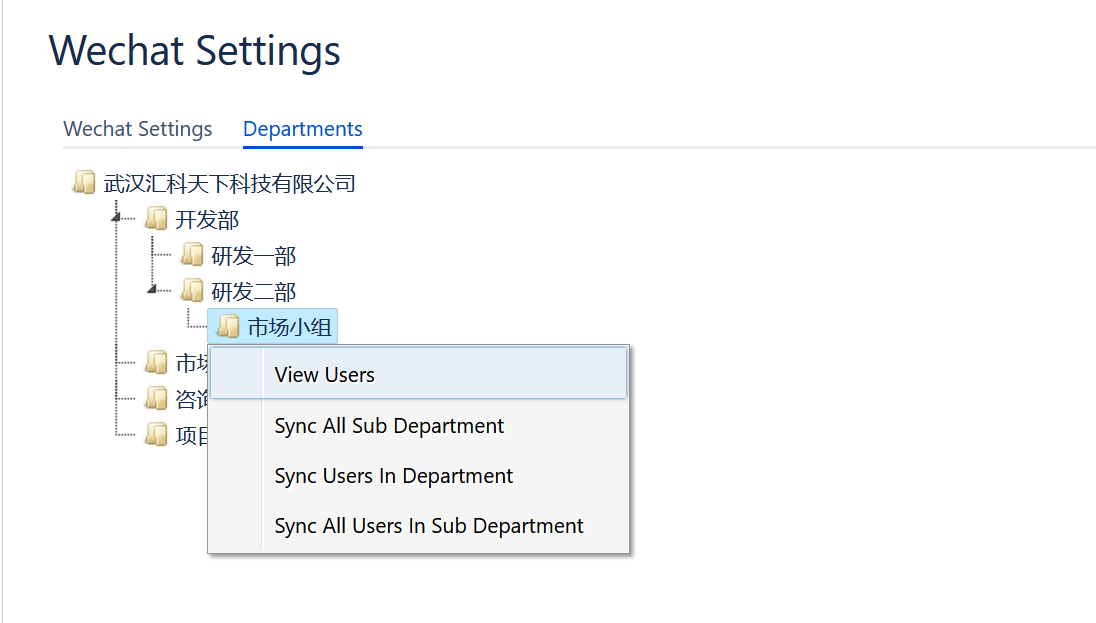Choose View Users from the context menu
The height and width of the screenshot is (623, 1096).
click(x=325, y=375)
